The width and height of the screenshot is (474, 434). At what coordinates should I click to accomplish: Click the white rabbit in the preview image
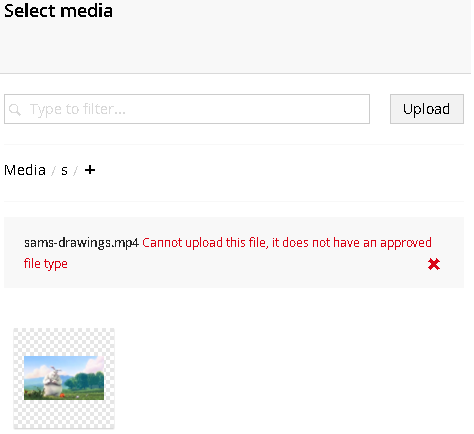click(x=53, y=381)
